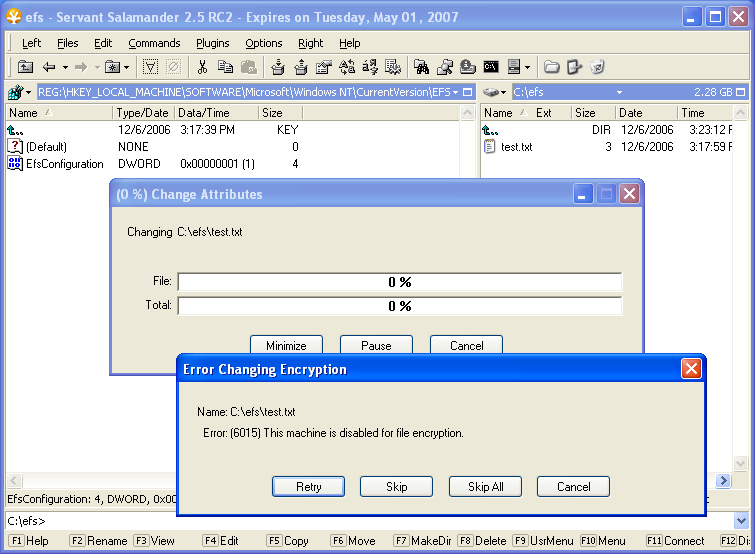This screenshot has width=755, height=554.
Task: Click the scissors cut icon
Action: 202,67
